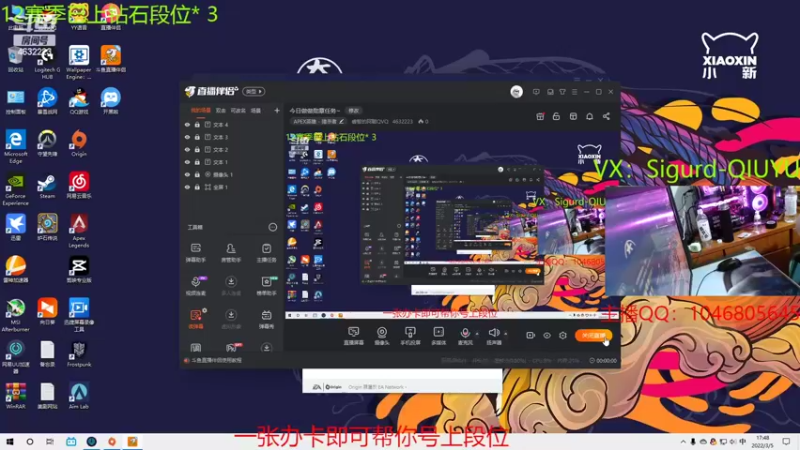800x450 pixels.
Task: Expand microphone options with the small arrow
Action: click(477, 334)
